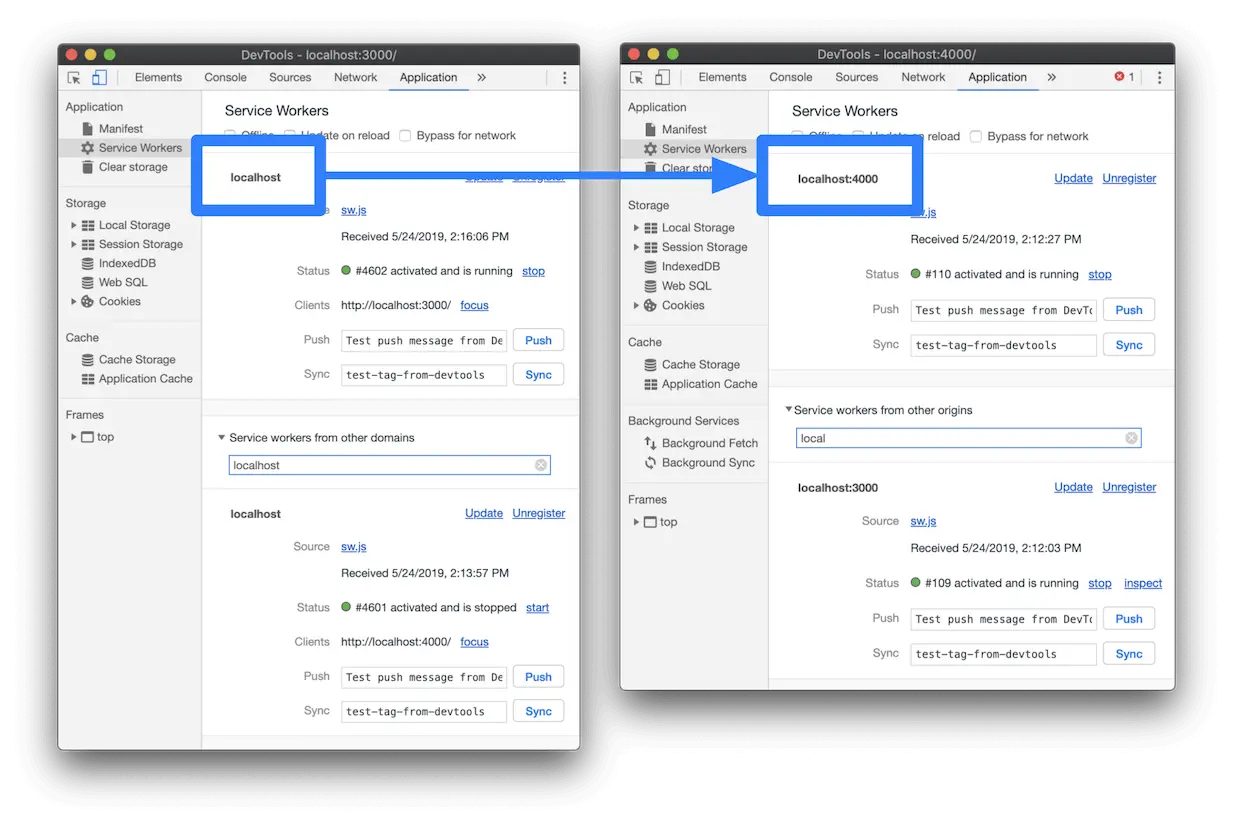Collapse Service workers from other domains
Image resolution: width=1250 pixels, height=828 pixels.
(221, 437)
